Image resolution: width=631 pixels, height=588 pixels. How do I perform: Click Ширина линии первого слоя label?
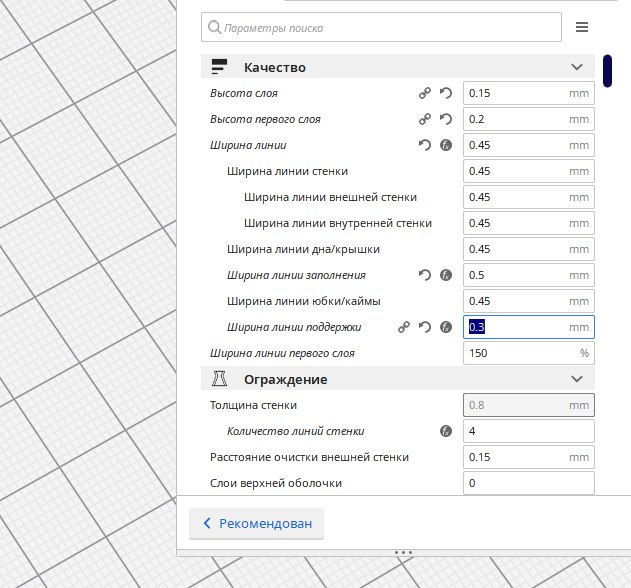click(x=282, y=353)
